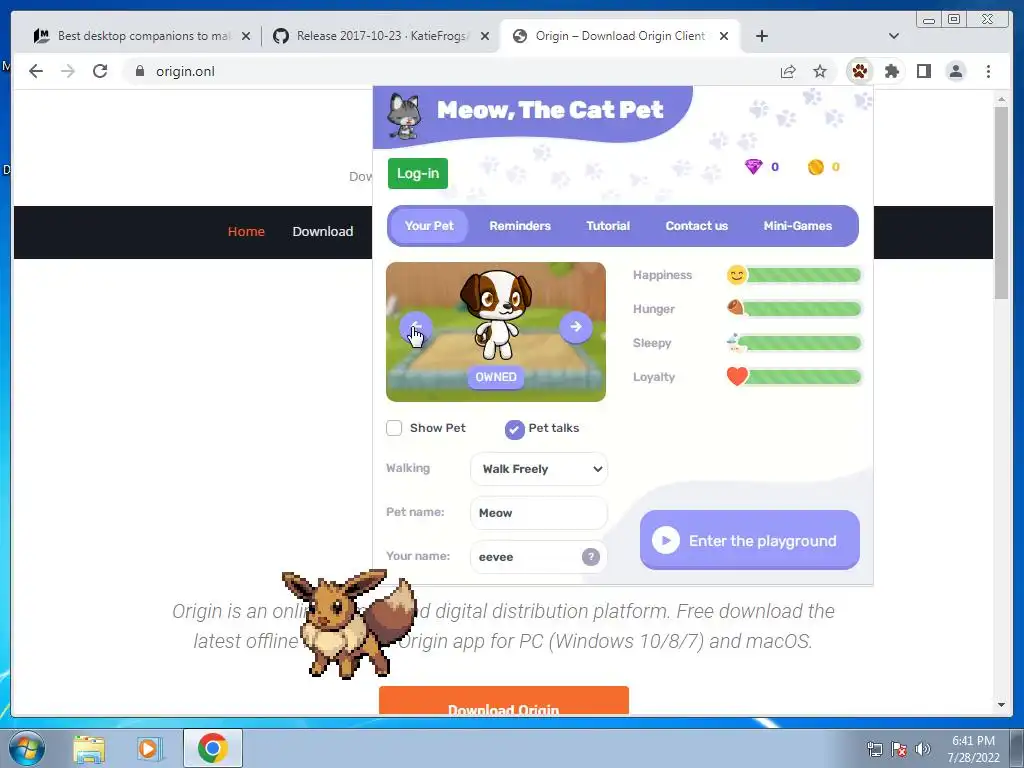Click the green Log-in button
The image size is (1024, 768).
pyautogui.click(x=418, y=173)
